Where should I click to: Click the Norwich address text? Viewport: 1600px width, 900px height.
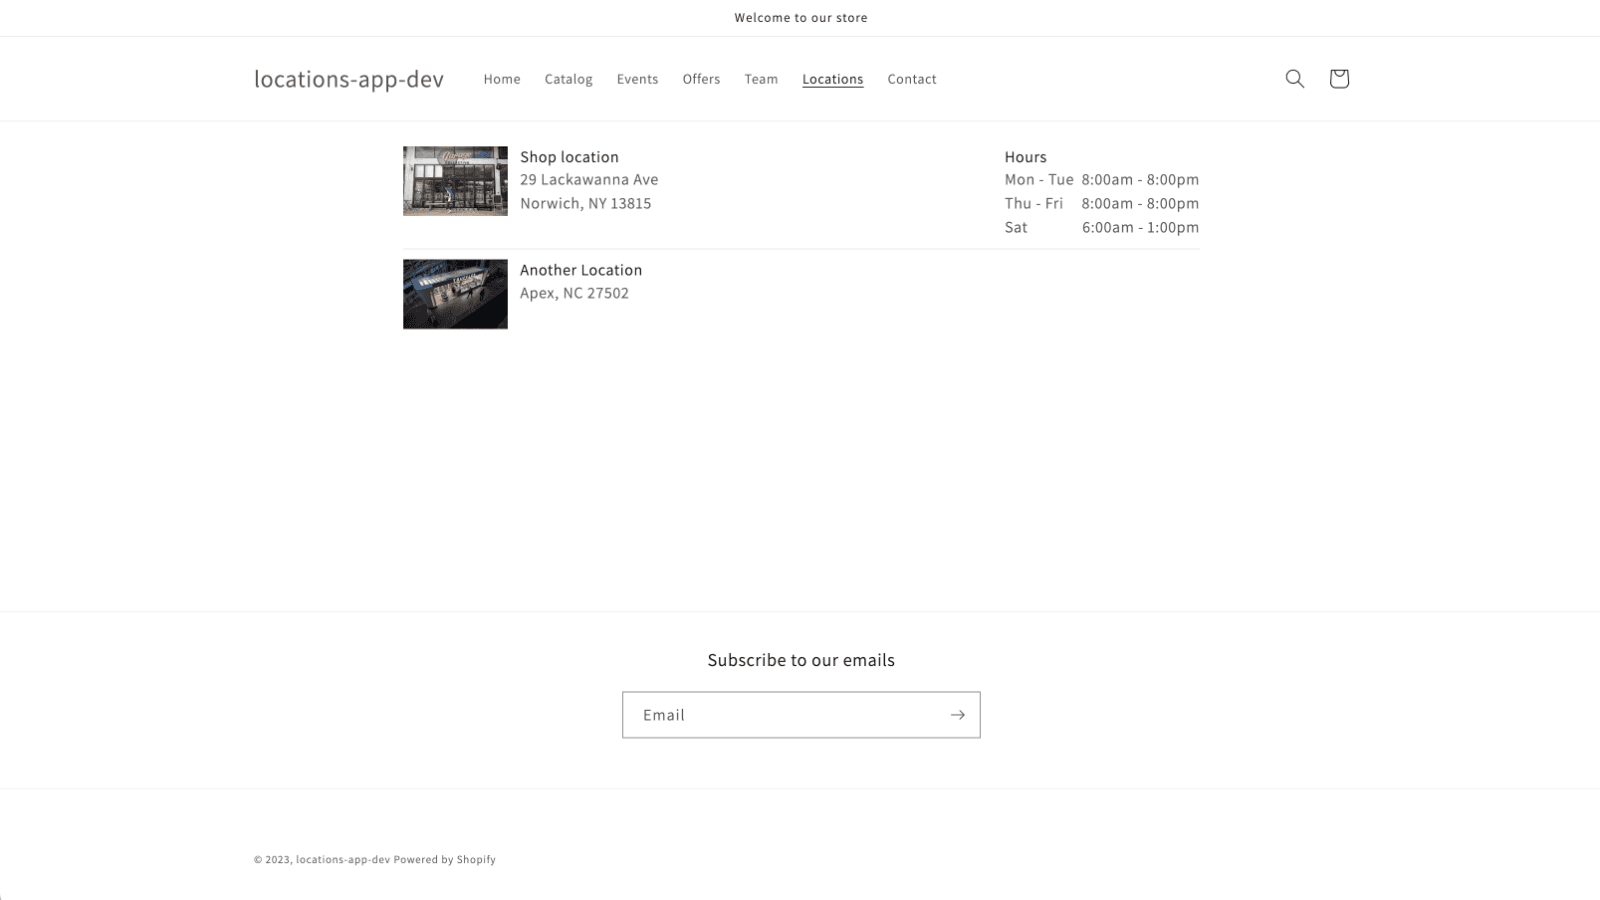586,202
